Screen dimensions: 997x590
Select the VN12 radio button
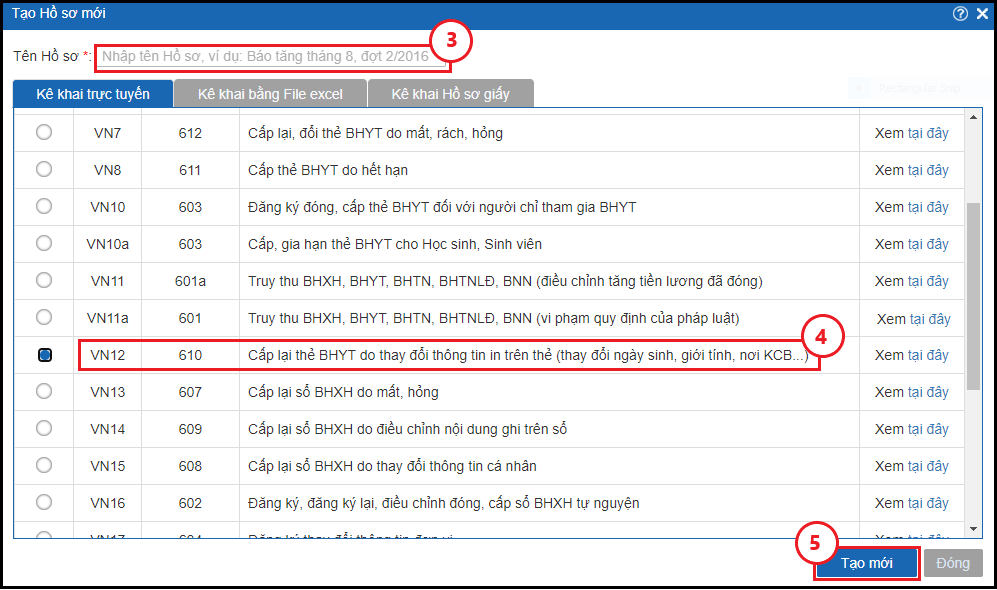tap(45, 355)
